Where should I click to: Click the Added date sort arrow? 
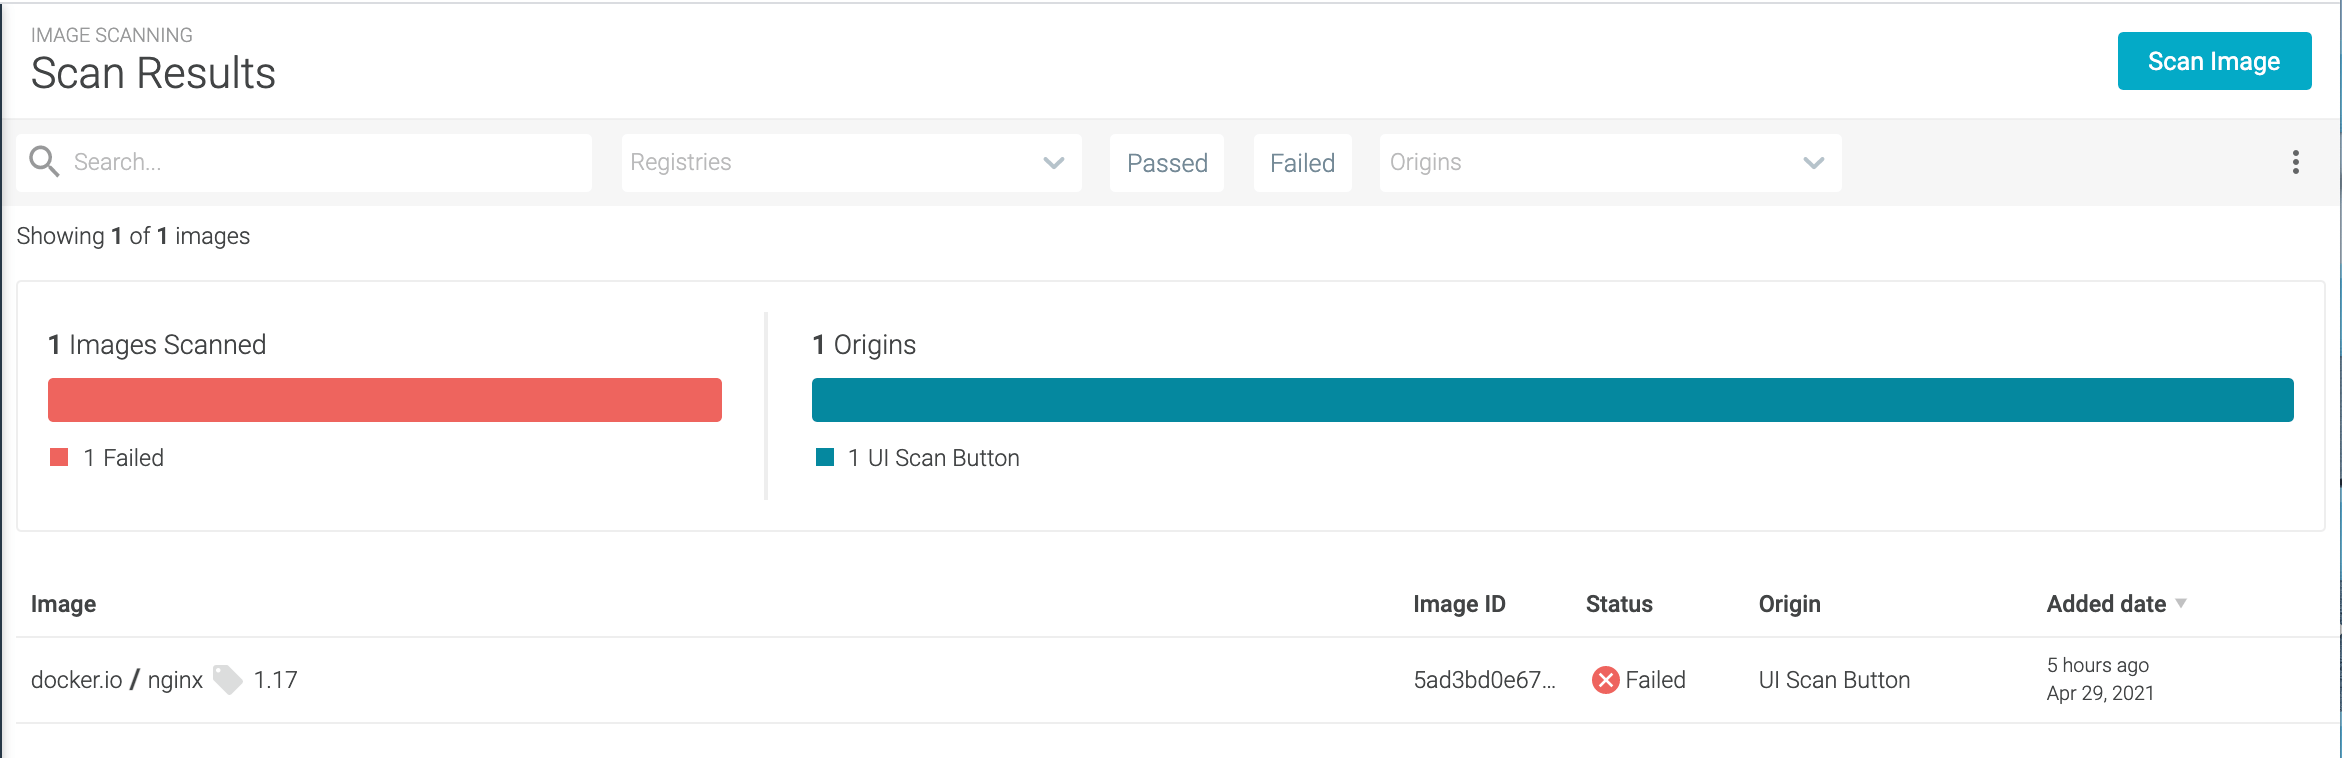pyautogui.click(x=2181, y=603)
